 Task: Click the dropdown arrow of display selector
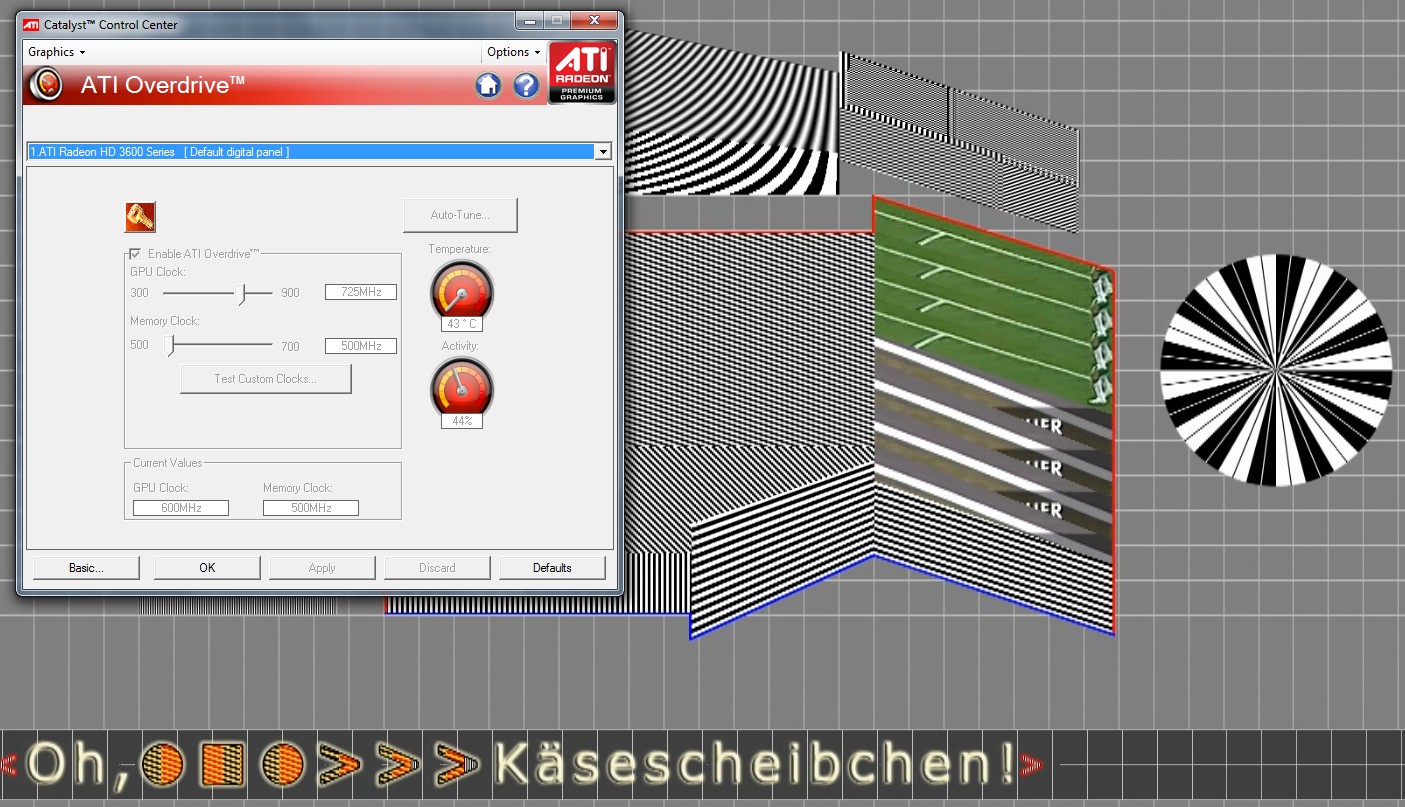click(602, 152)
